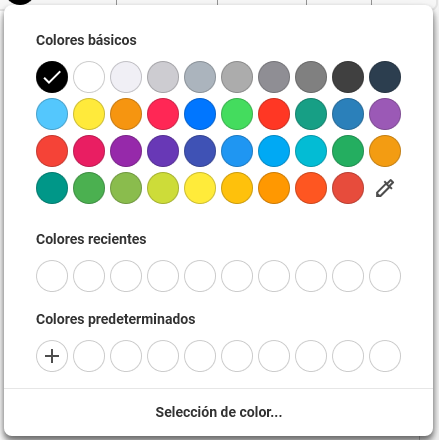This screenshot has height=440, width=439.
Task: Choose the lime yellow-green swatch in the bottom row
Action: pos(163,188)
